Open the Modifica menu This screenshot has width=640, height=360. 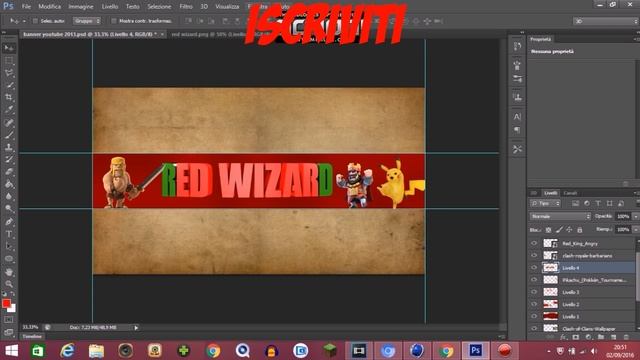click(49, 7)
